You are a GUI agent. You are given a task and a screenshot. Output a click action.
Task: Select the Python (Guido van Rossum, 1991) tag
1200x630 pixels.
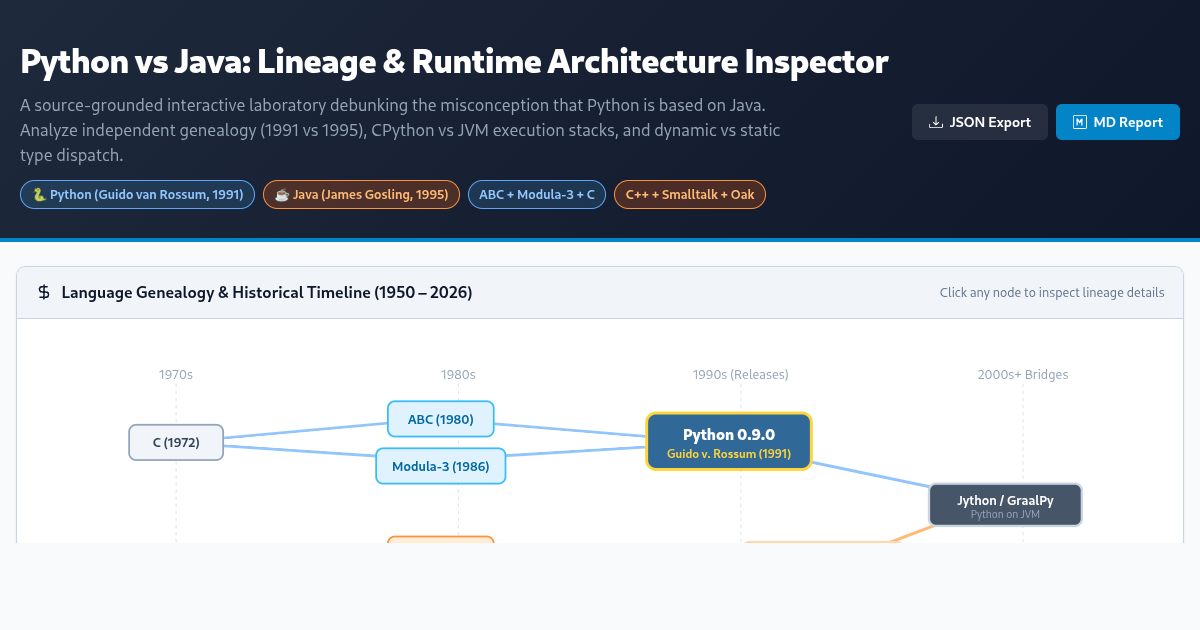137,194
